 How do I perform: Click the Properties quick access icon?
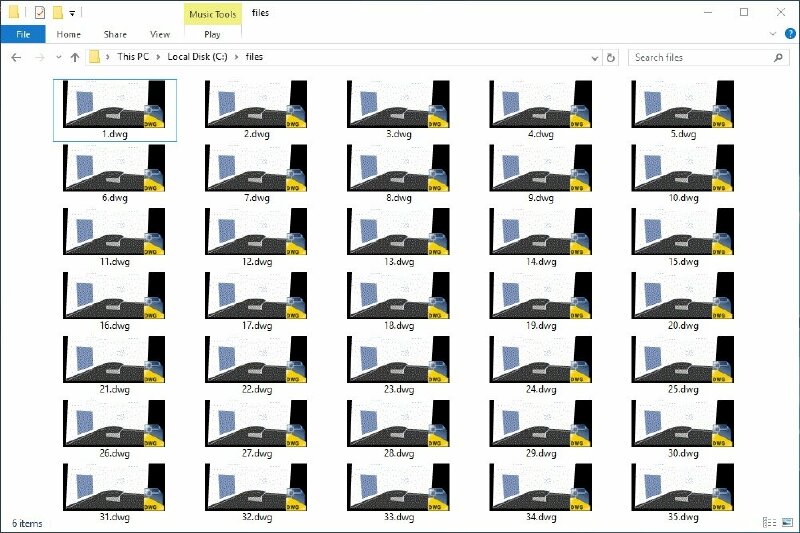[x=40, y=12]
